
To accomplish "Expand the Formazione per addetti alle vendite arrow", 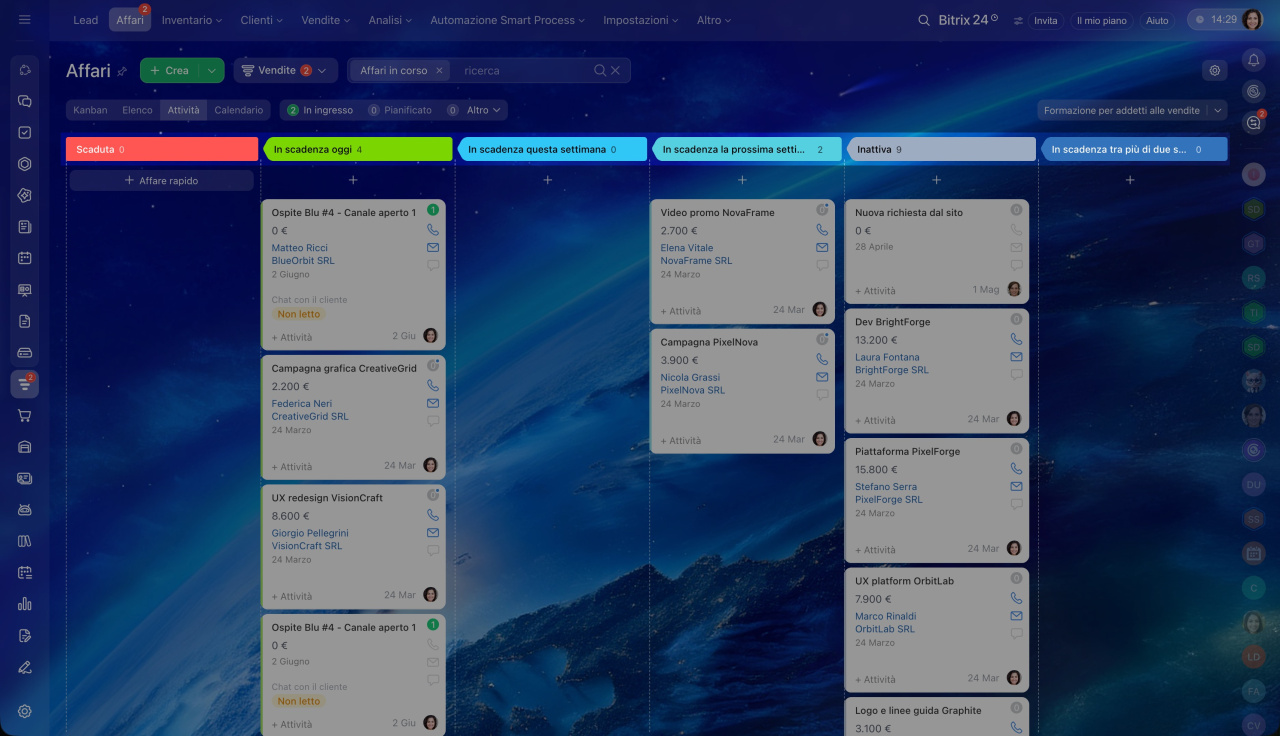I will pyautogui.click(x=1217, y=111).
